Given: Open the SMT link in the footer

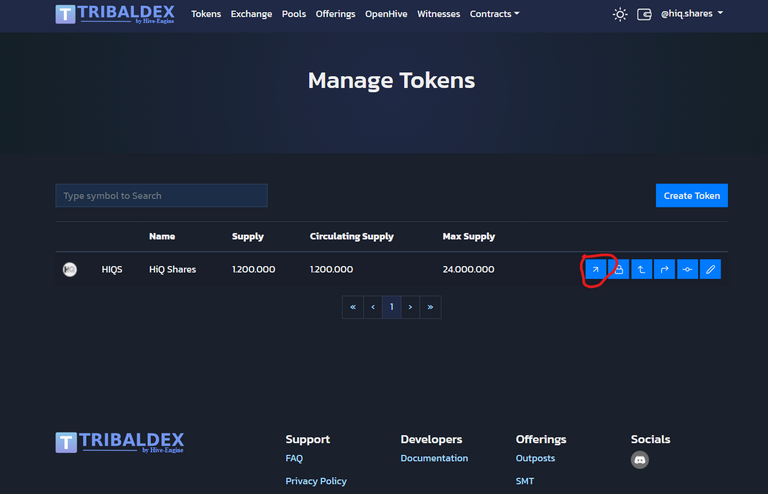Looking at the screenshot, I should click(525, 481).
